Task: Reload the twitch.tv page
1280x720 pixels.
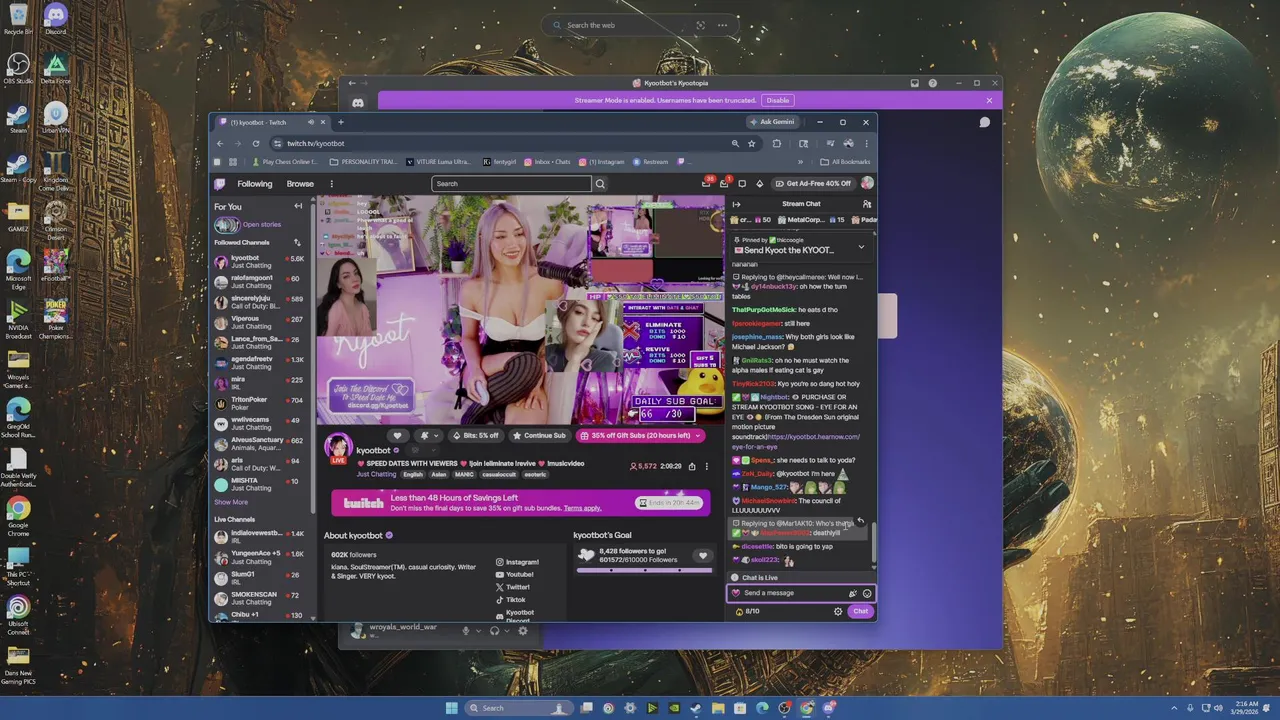Action: [x=256, y=143]
